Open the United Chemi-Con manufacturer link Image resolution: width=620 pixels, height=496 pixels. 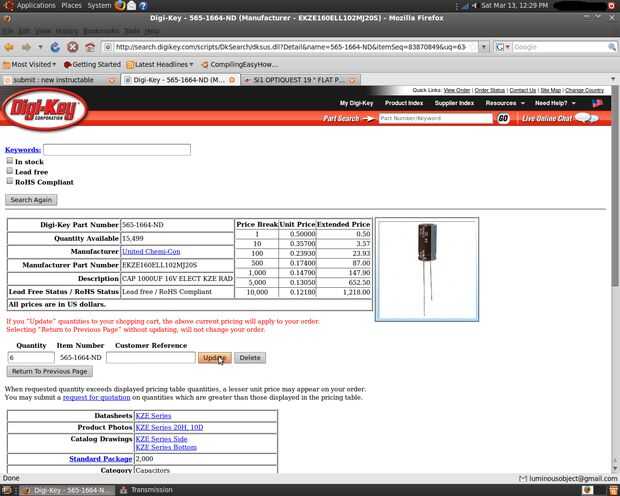[x=151, y=252]
